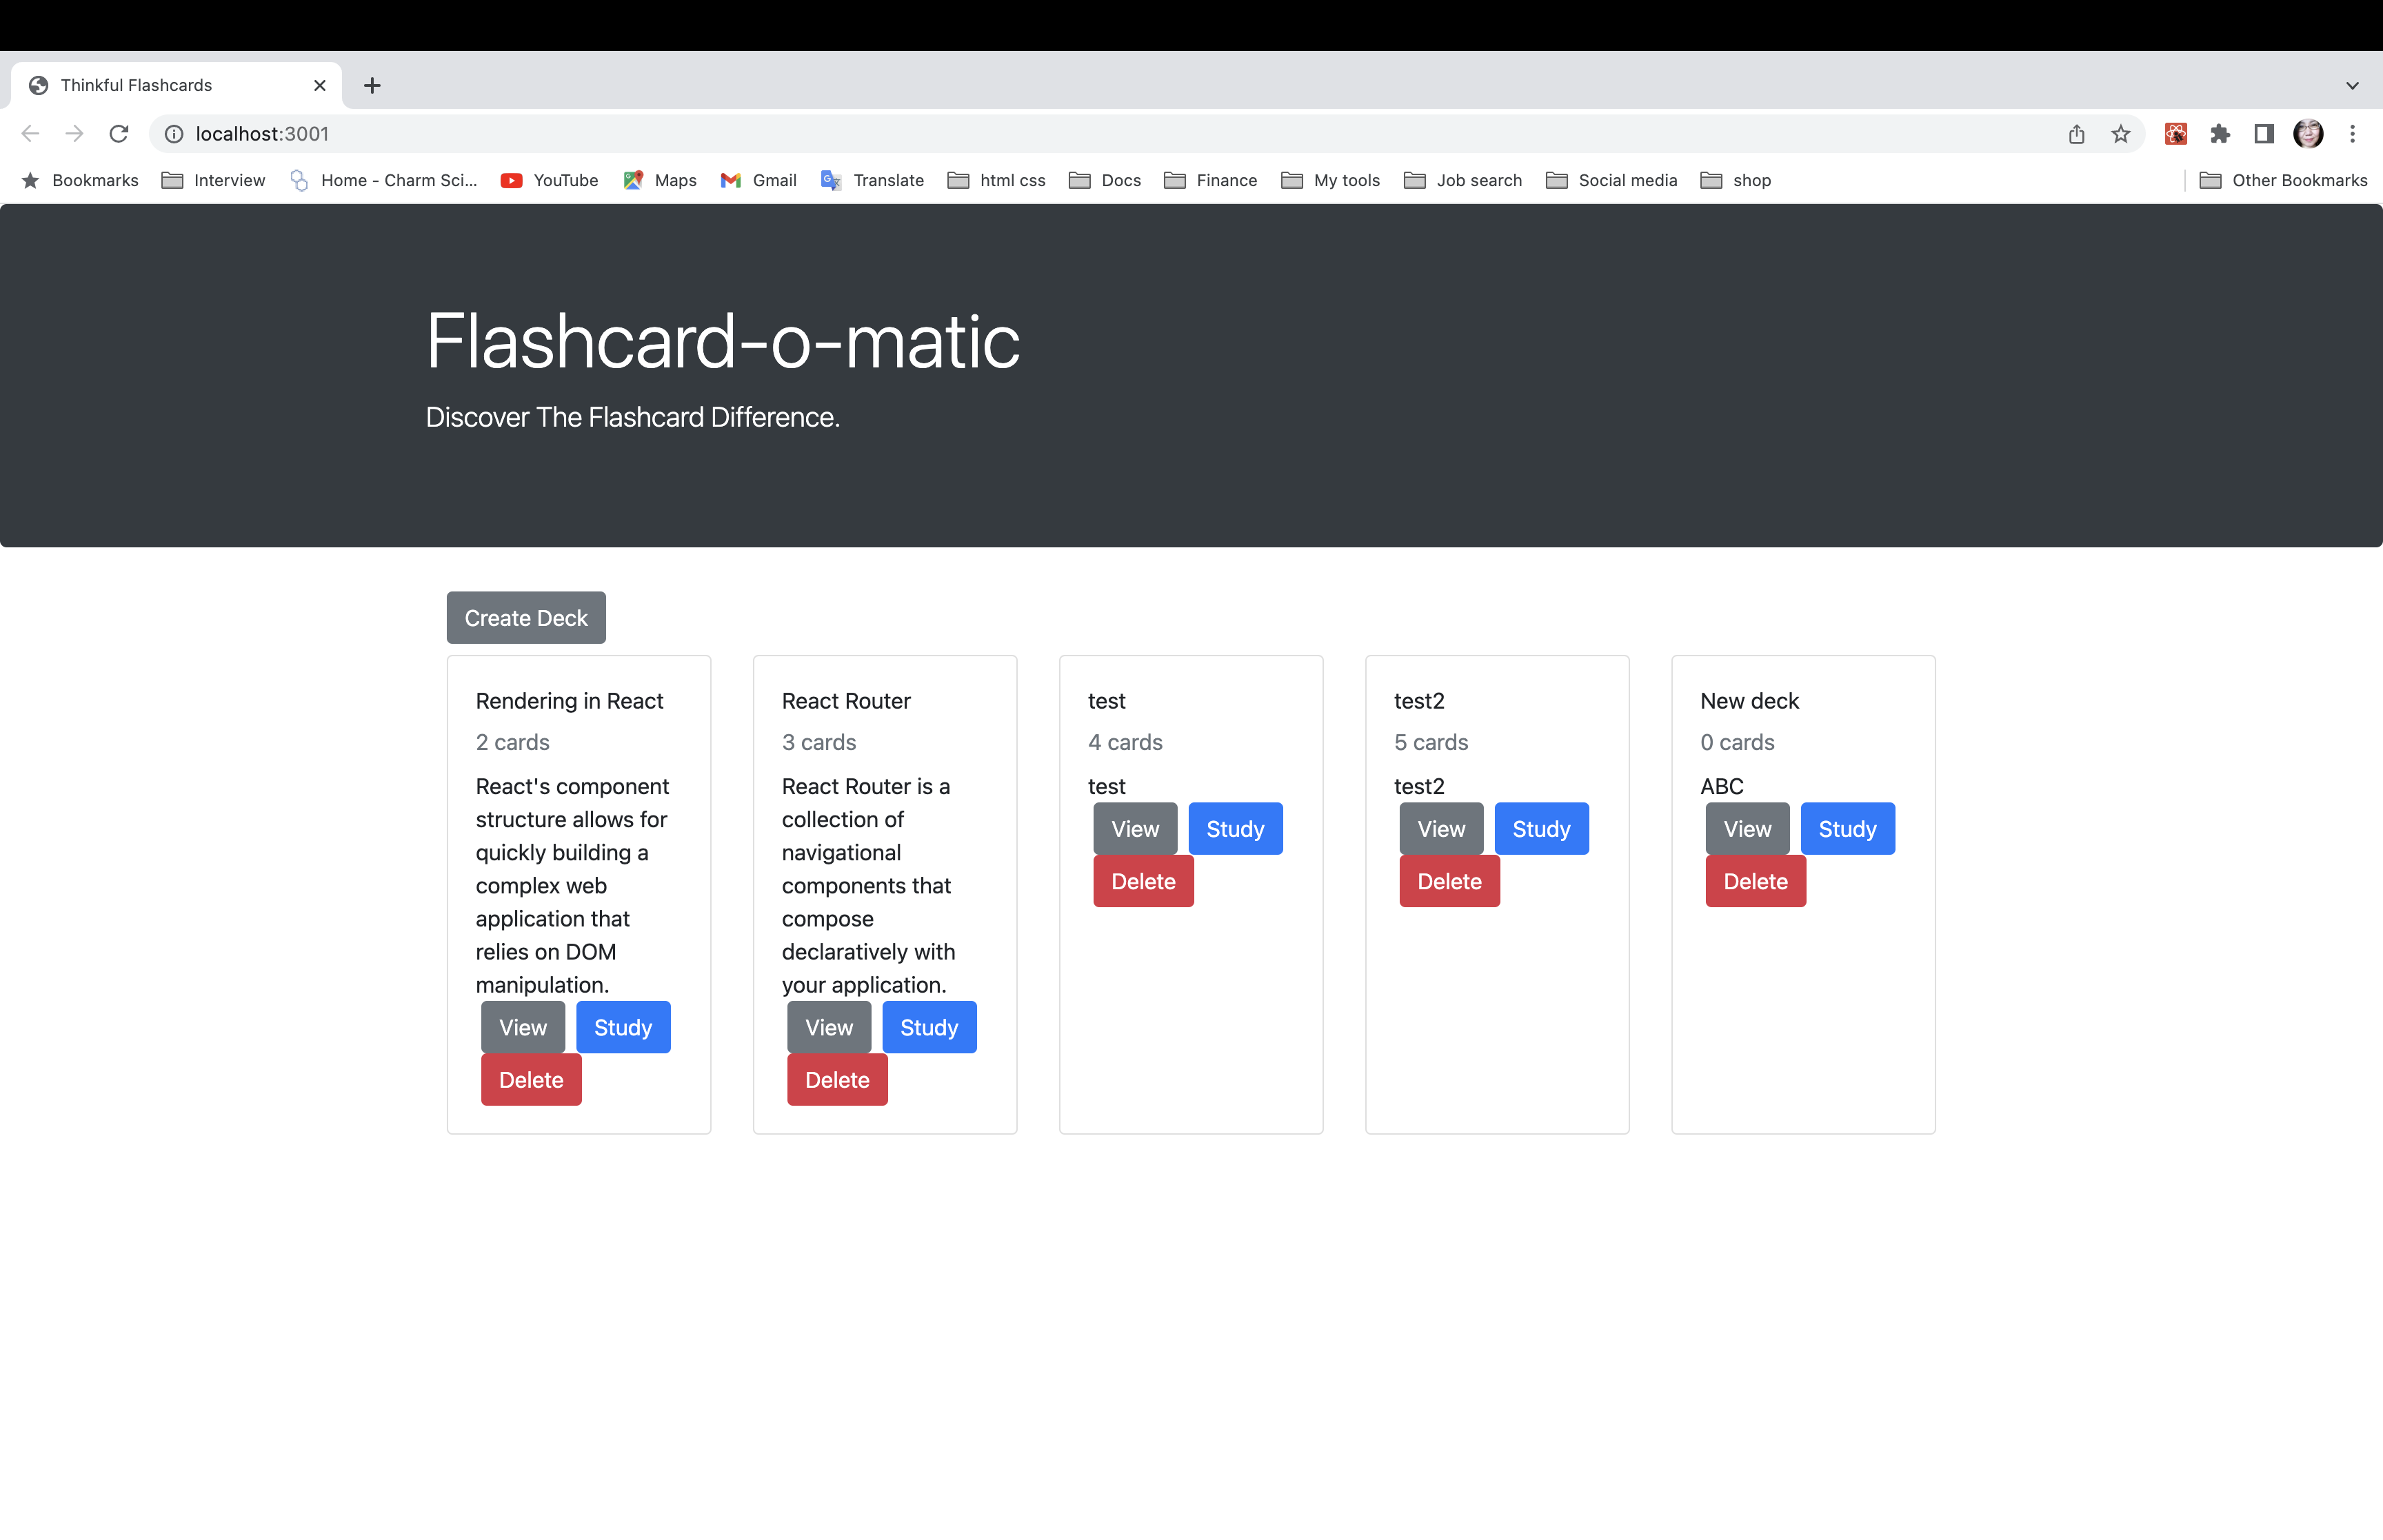2383x1540 pixels.
Task: Open the browser three-dot menu
Action: [x=2352, y=133]
